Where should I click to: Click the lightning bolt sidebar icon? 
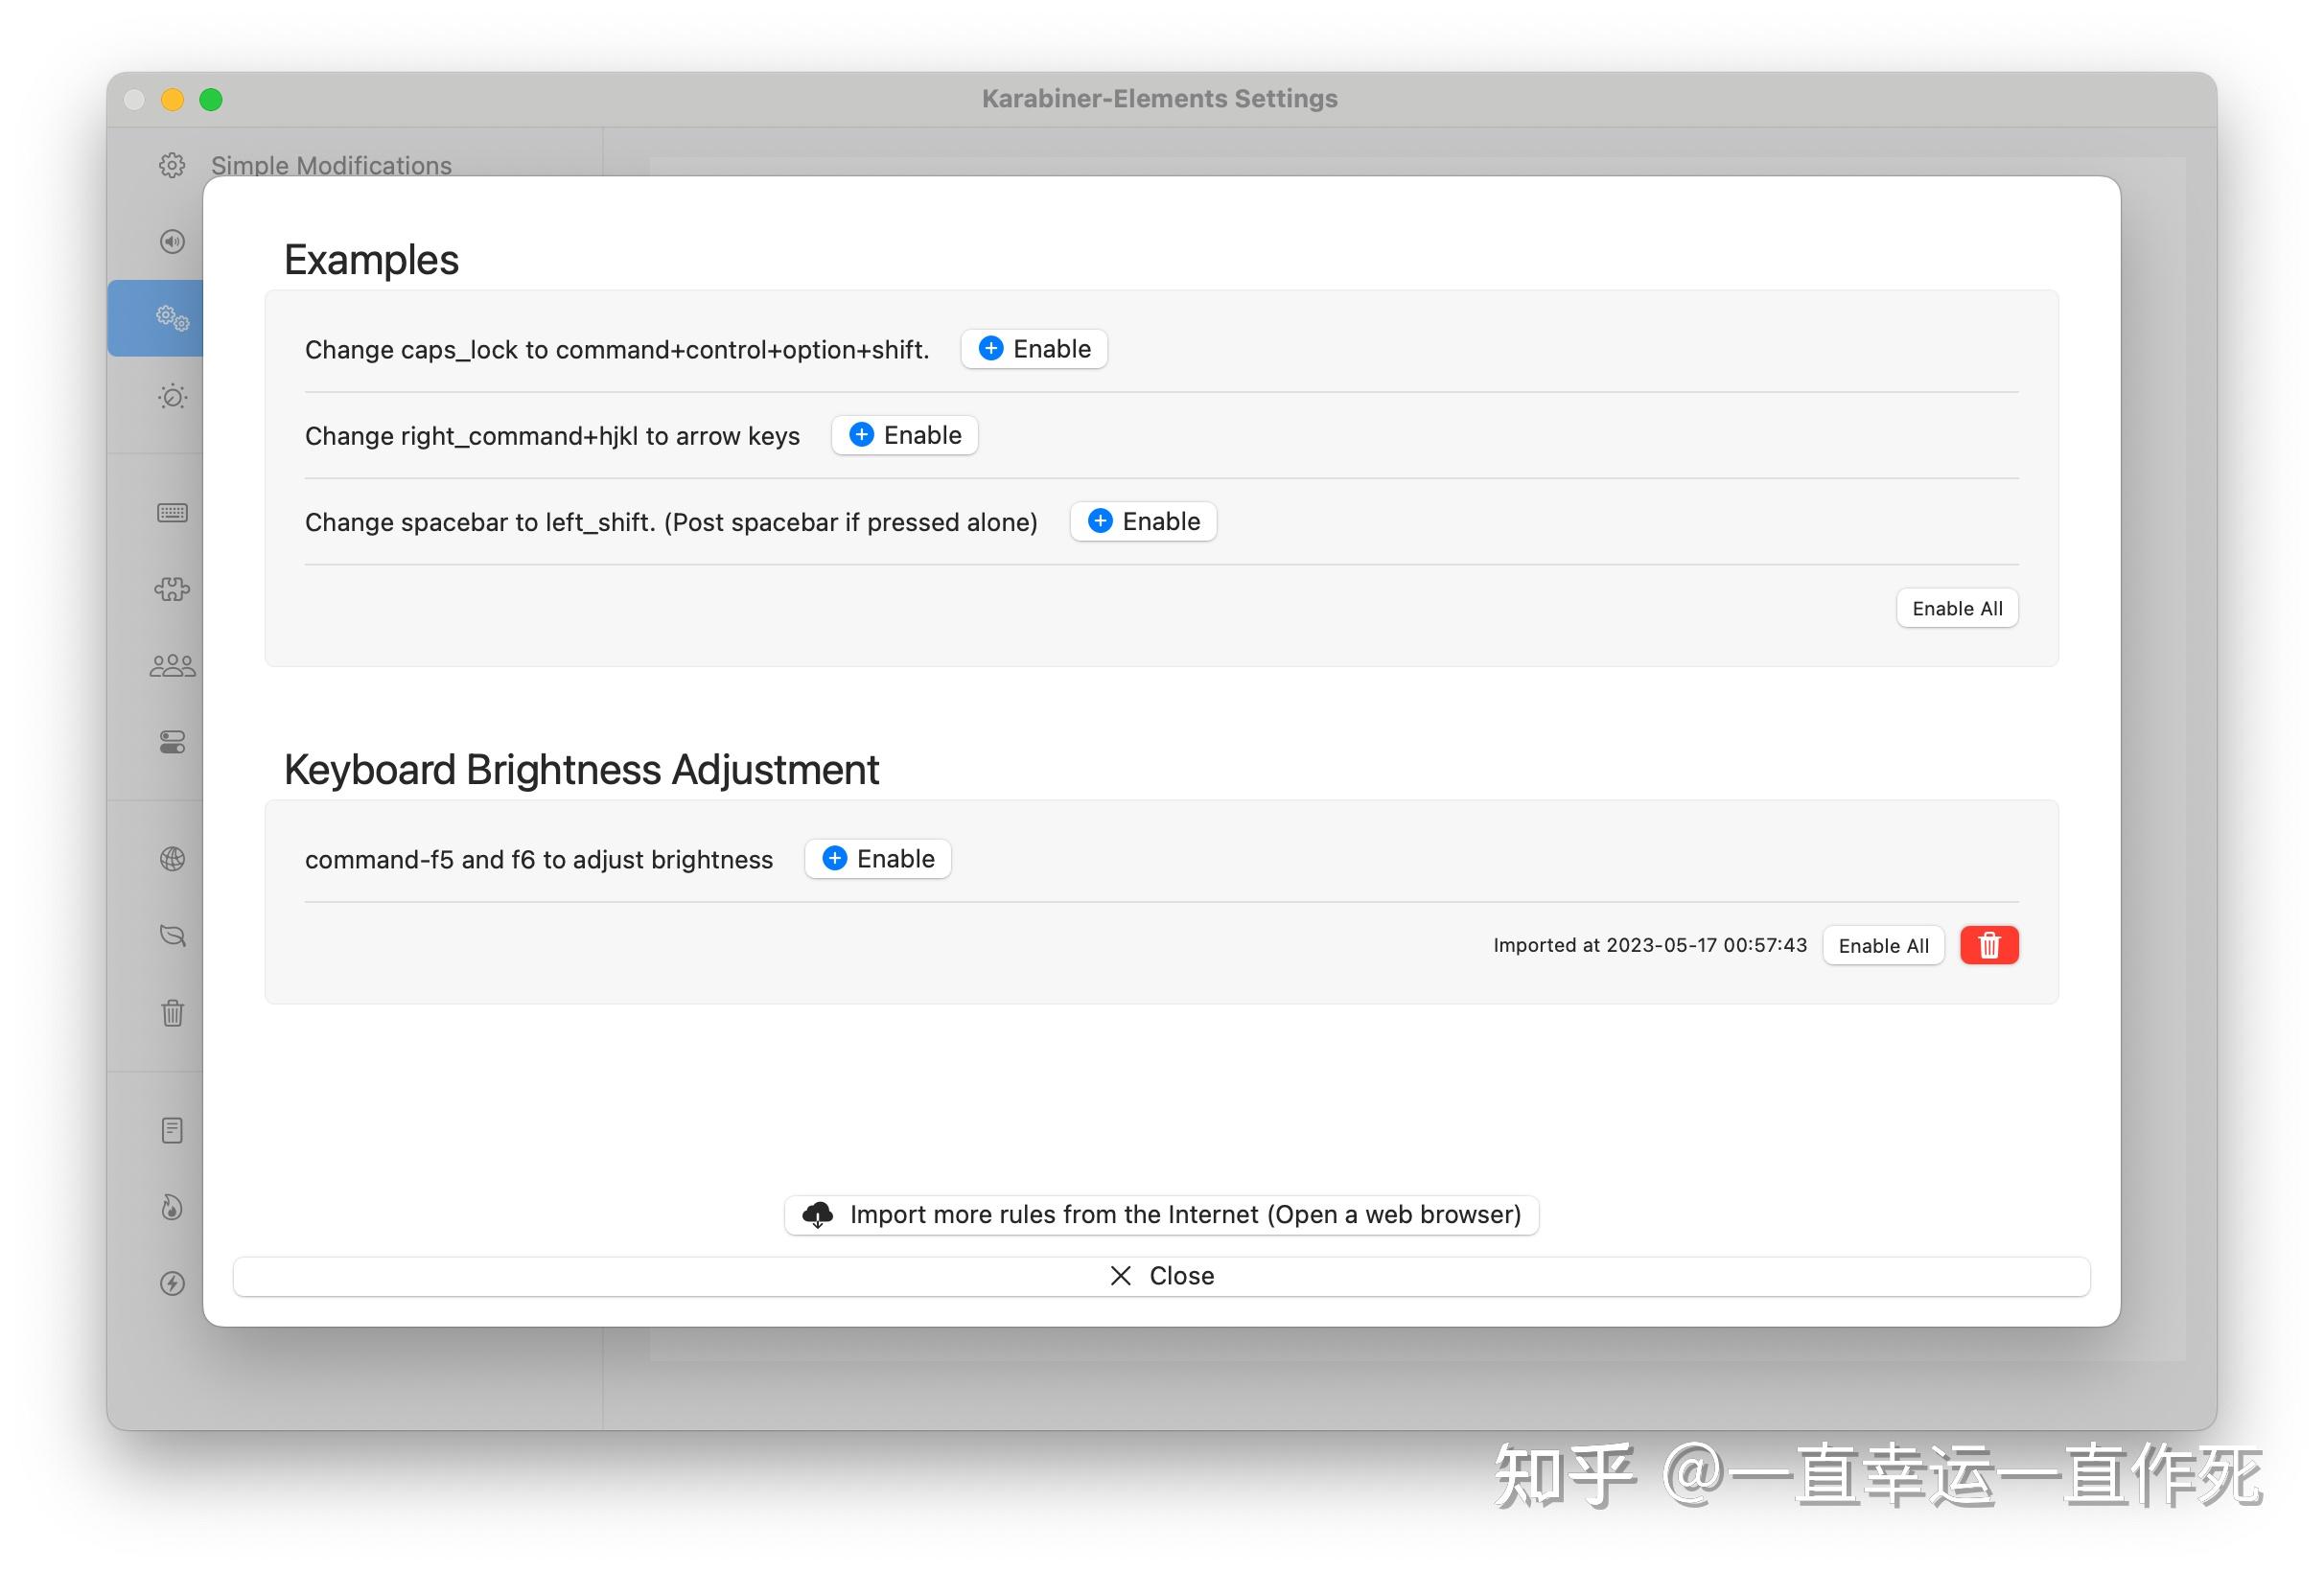click(172, 1283)
